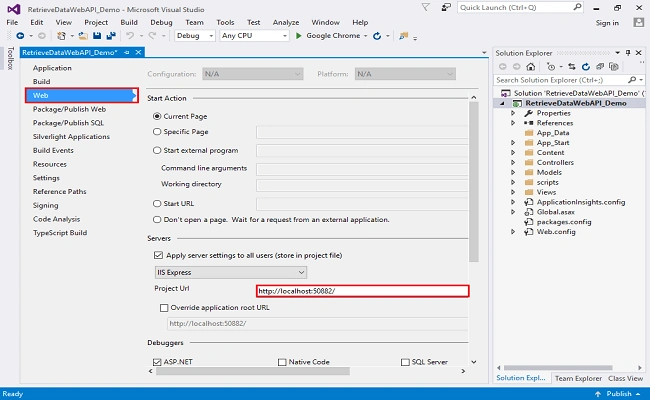Screen dimensions: 650x400
Task: Open the File menu
Action: [12, 22]
